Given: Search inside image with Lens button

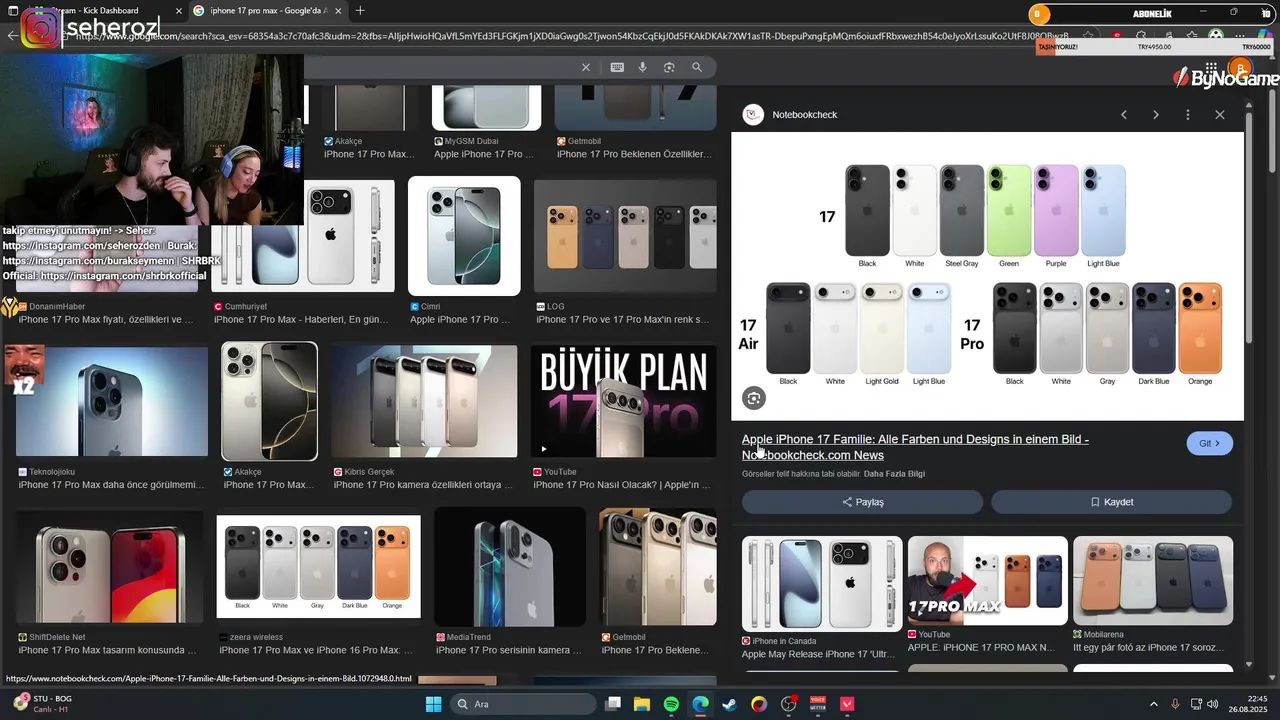Looking at the screenshot, I should click(x=754, y=398).
